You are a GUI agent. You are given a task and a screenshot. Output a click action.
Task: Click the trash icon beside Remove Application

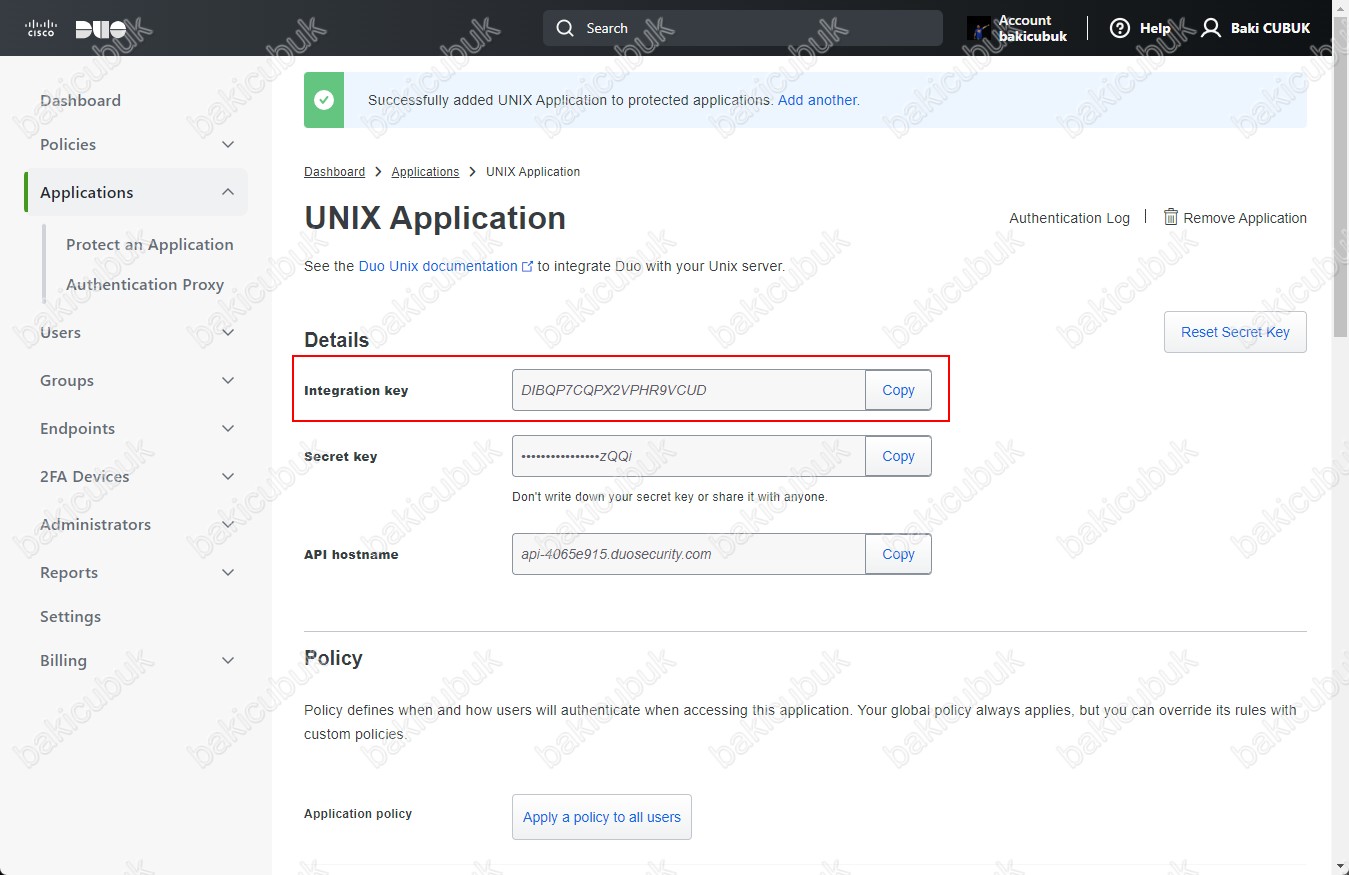(1171, 216)
